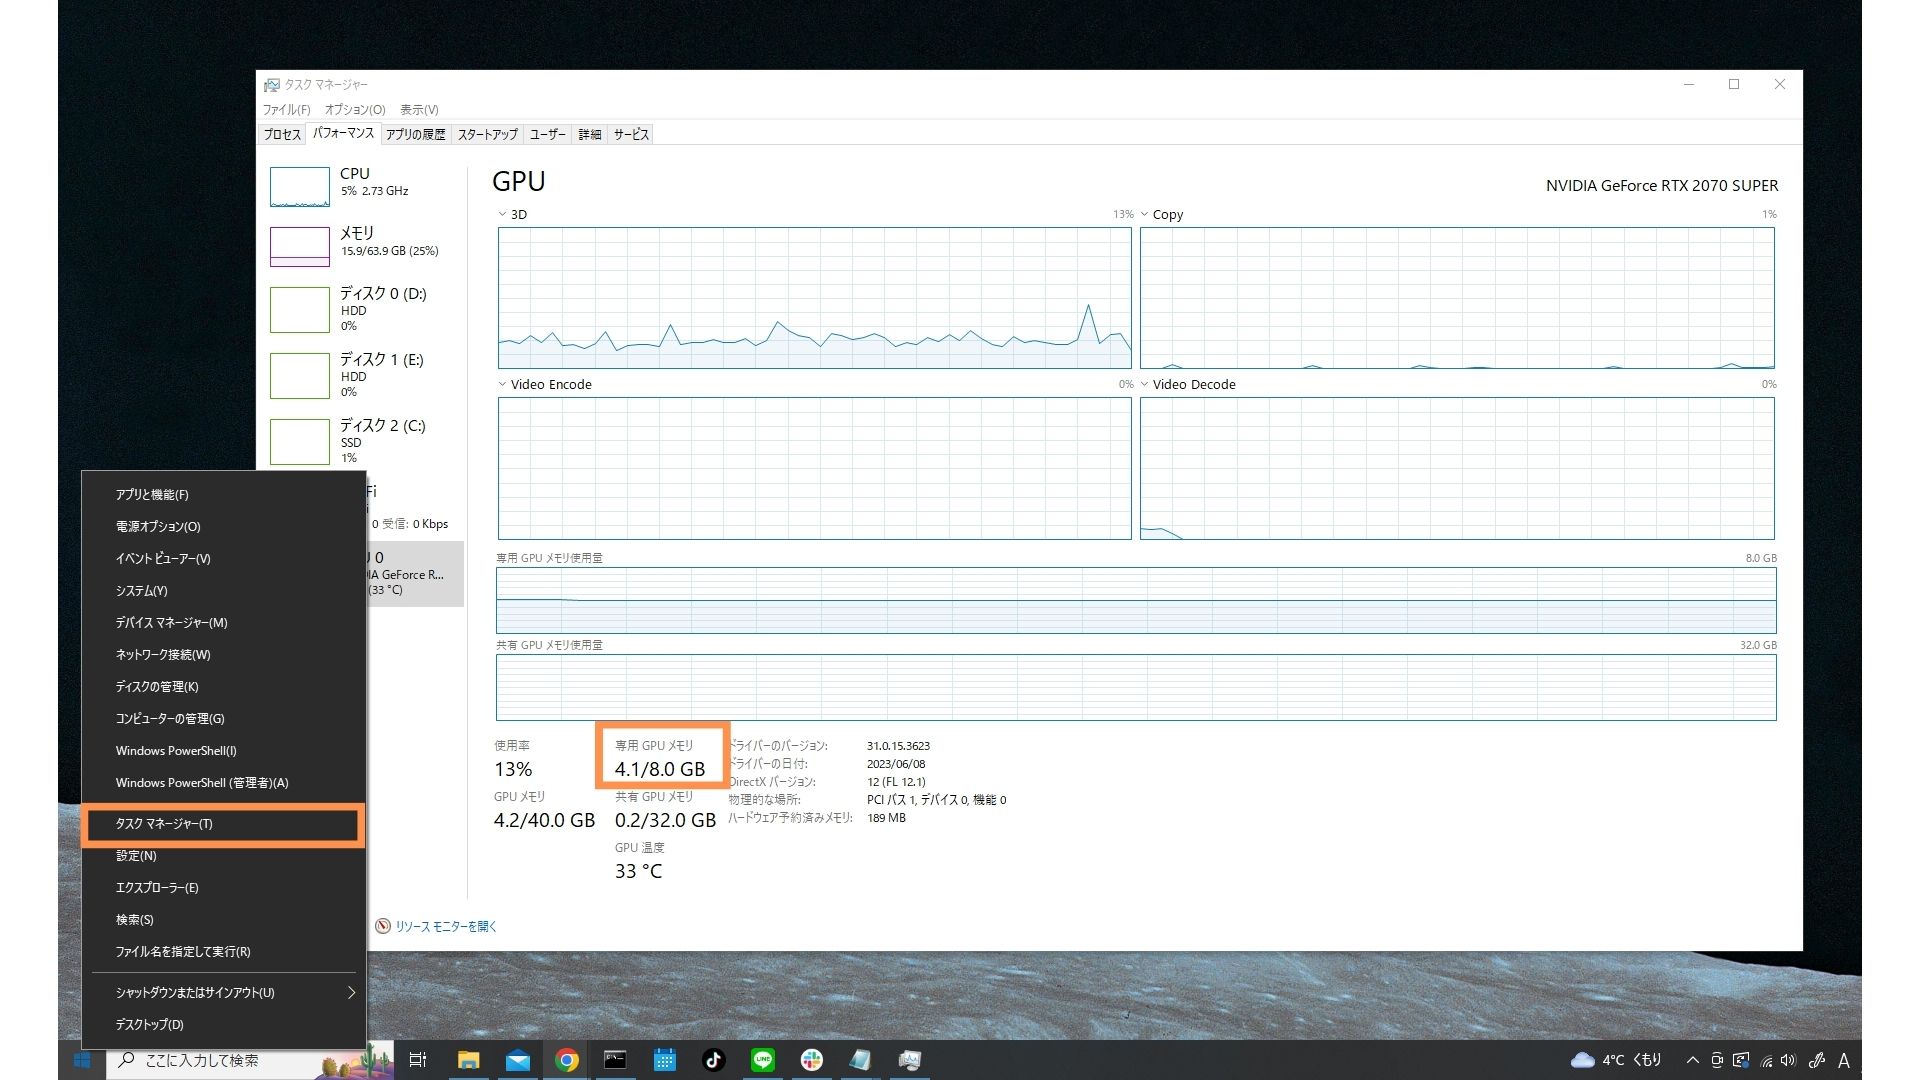Choose ファイル名を指定して実行(R) menu entry
Viewport: 1920px width, 1080px height.
(x=224, y=952)
